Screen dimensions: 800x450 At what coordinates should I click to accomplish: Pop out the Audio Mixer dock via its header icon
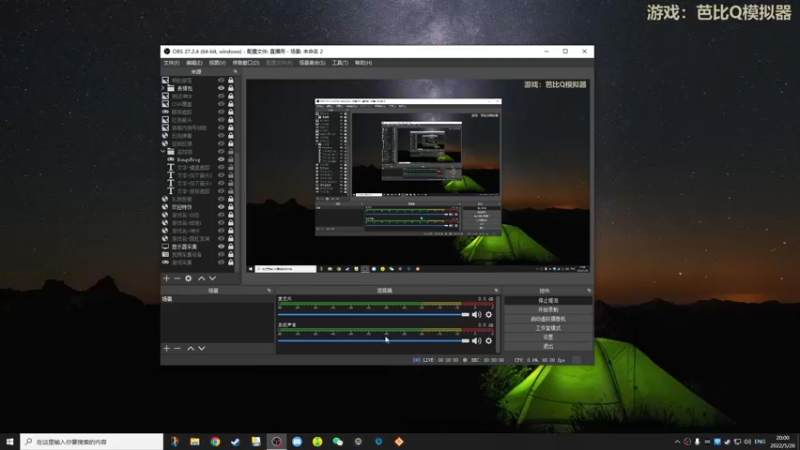(496, 290)
